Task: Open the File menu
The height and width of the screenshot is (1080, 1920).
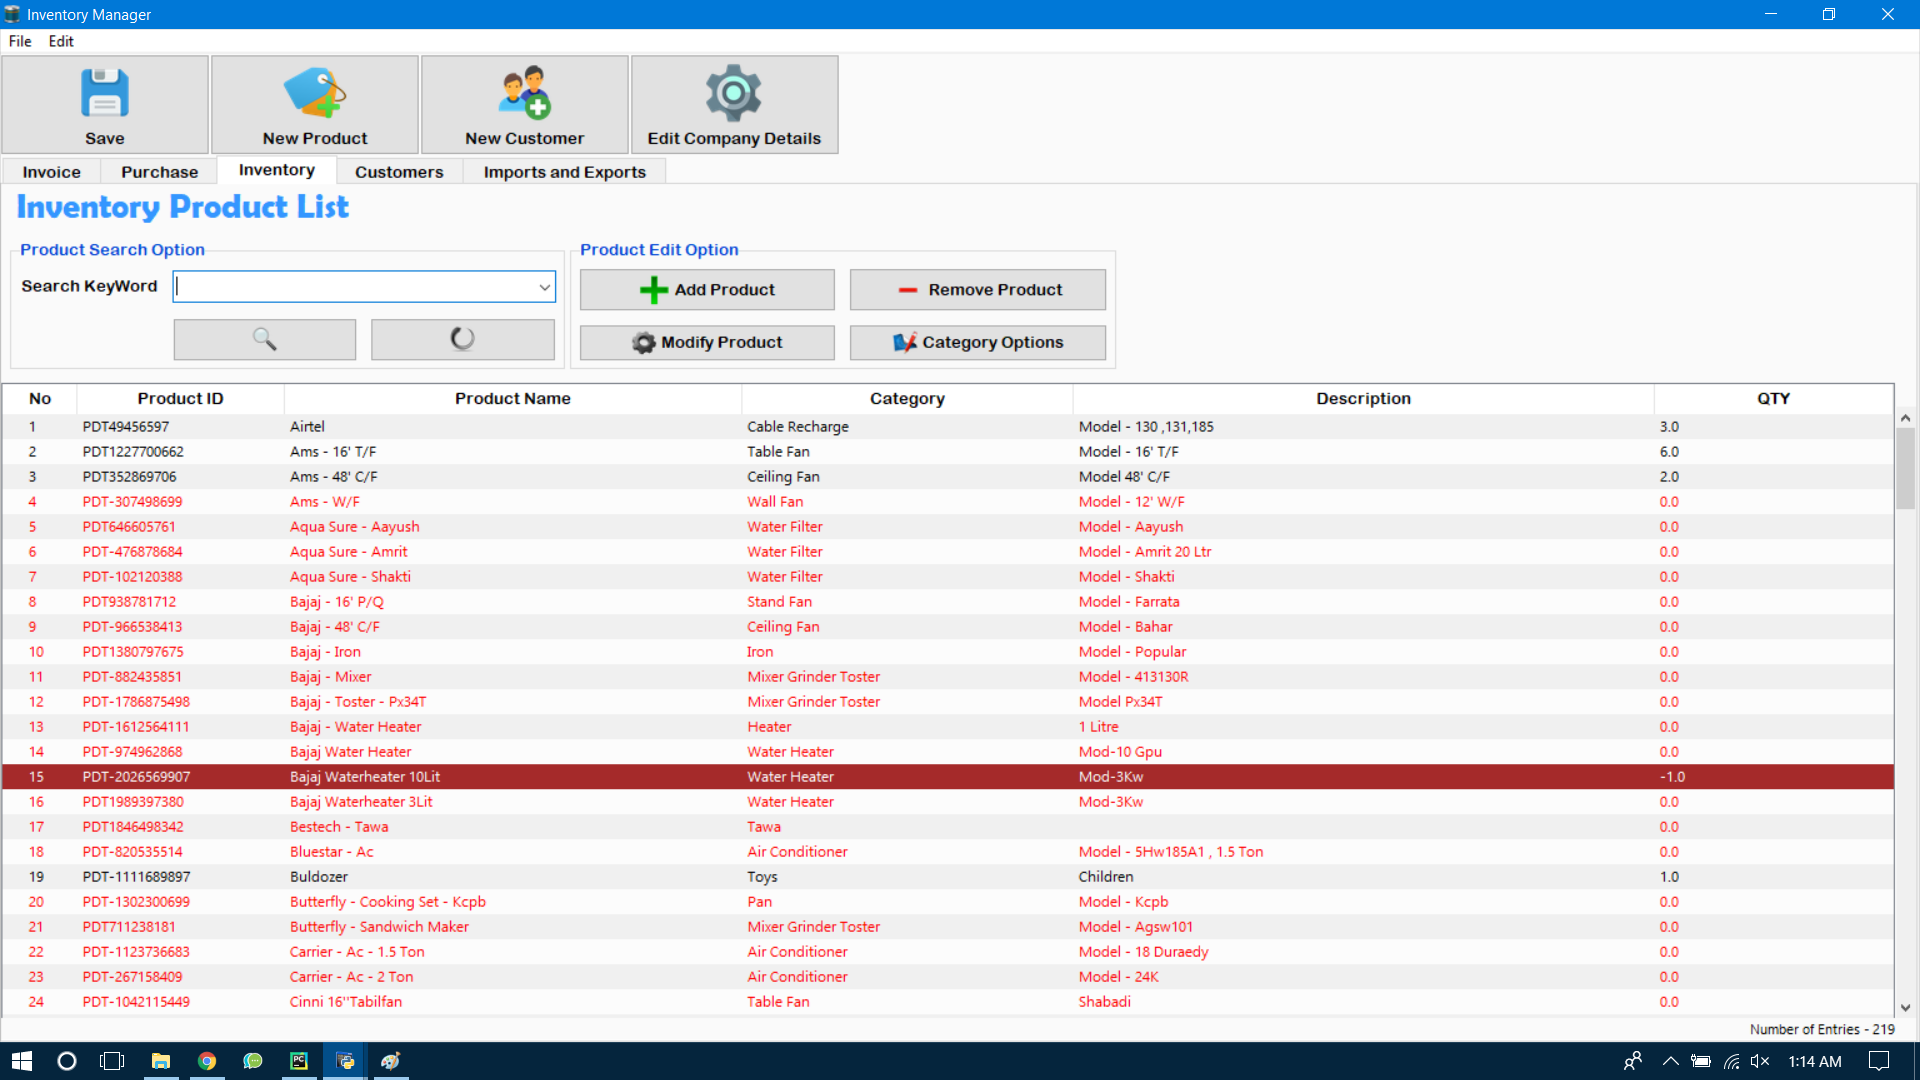Action: (x=20, y=41)
